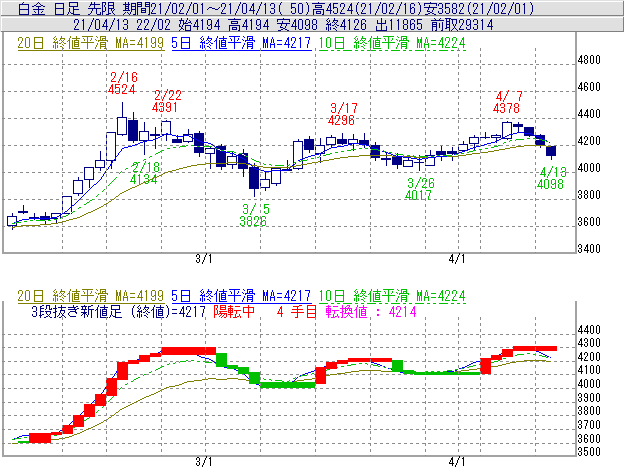The image size is (624, 473).
Task: Select upper chart 5日 終値平滑 MA=4217 legend
Action: (241, 43)
